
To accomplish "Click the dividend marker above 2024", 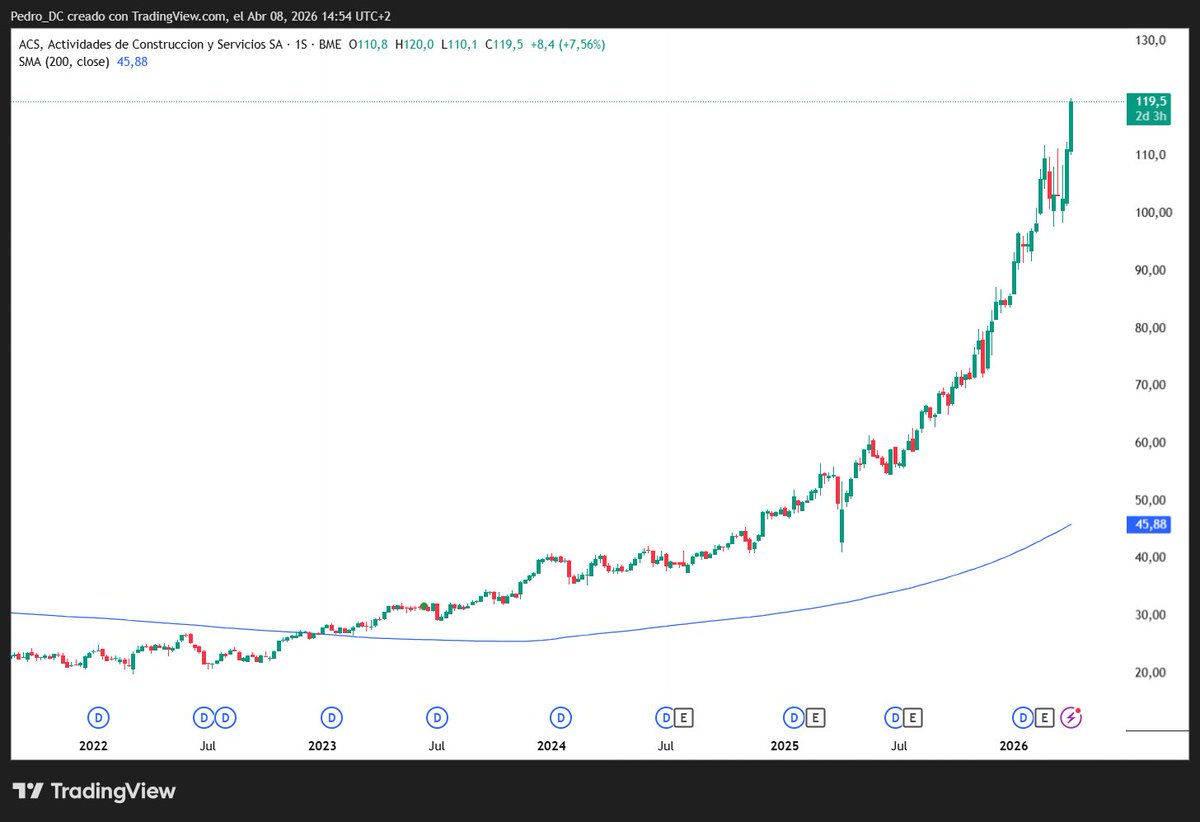I will click(562, 717).
